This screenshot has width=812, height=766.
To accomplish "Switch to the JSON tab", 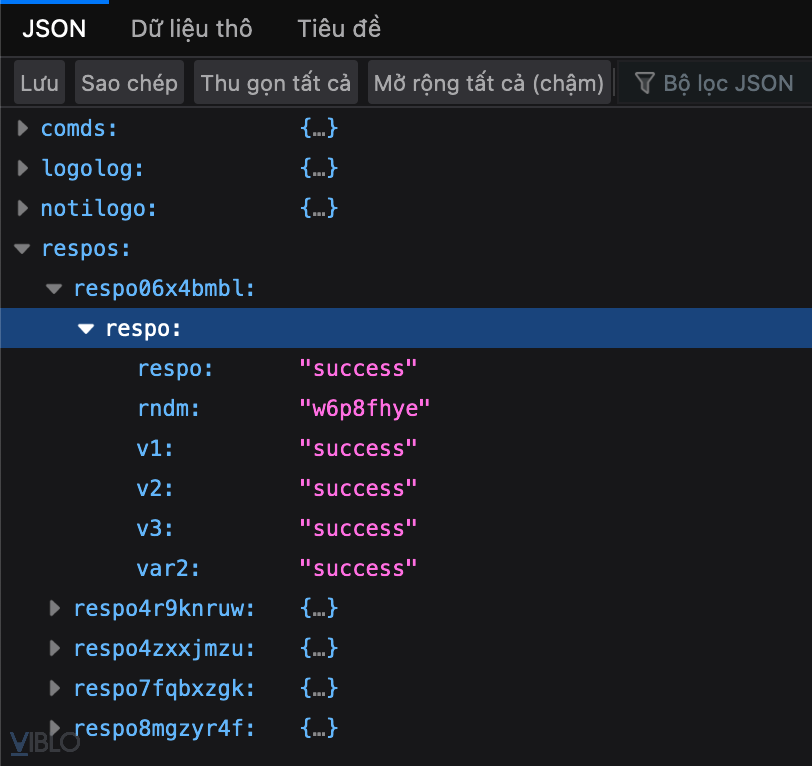I will click(x=54, y=29).
